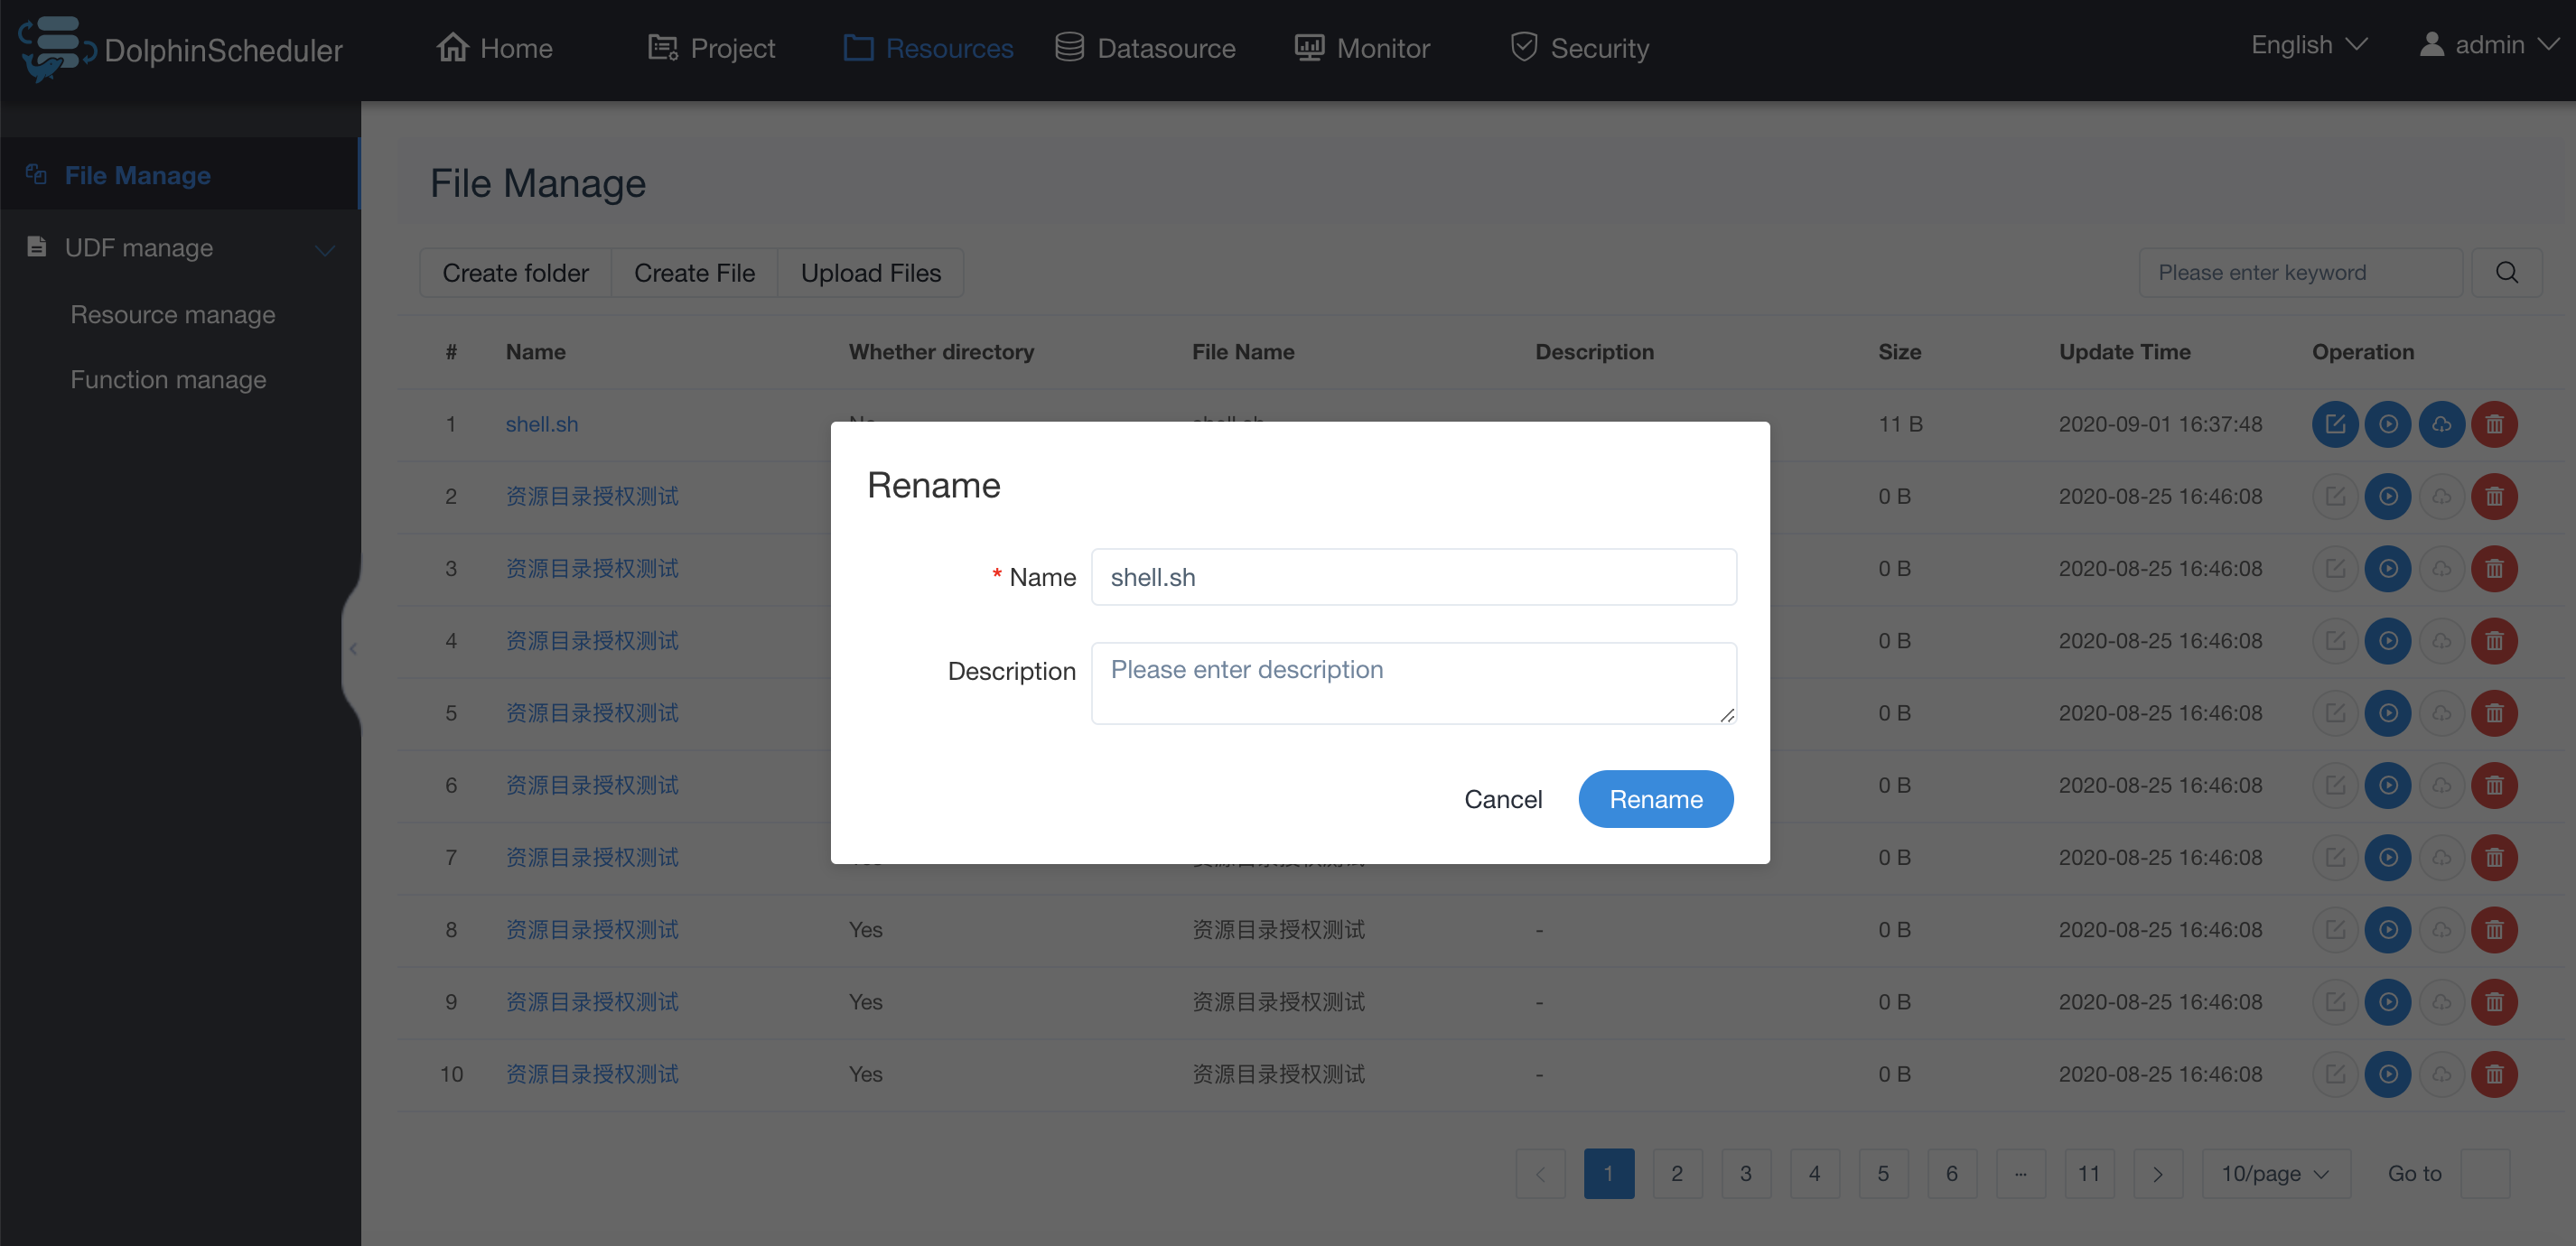Click the delete trash icon in row 1
Viewport: 2576px width, 1246px height.
2494,424
